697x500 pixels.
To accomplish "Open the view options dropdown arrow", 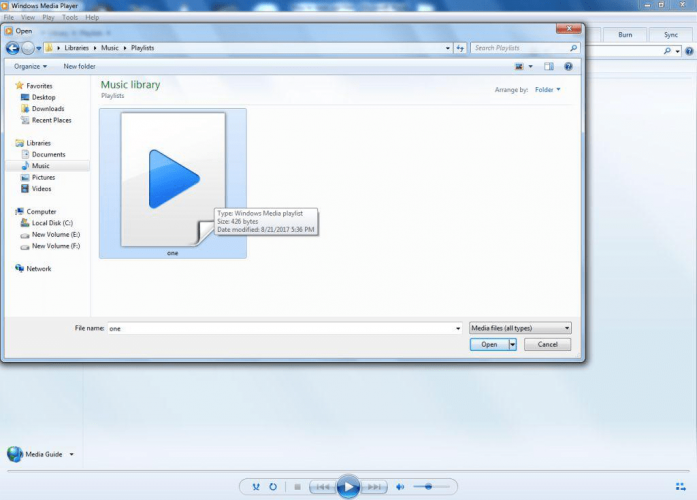I will pyautogui.click(x=530, y=67).
